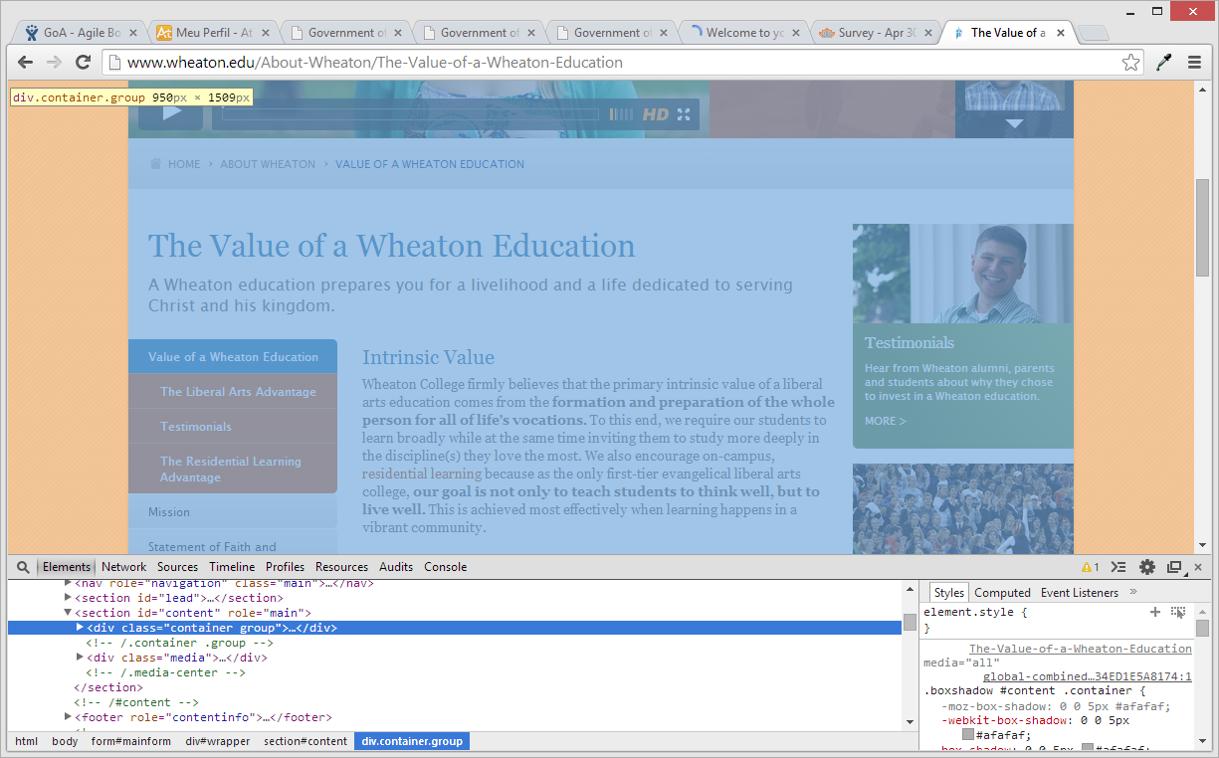Show the console drawer icon
Viewport: 1219px width, 758px height.
tap(1119, 567)
